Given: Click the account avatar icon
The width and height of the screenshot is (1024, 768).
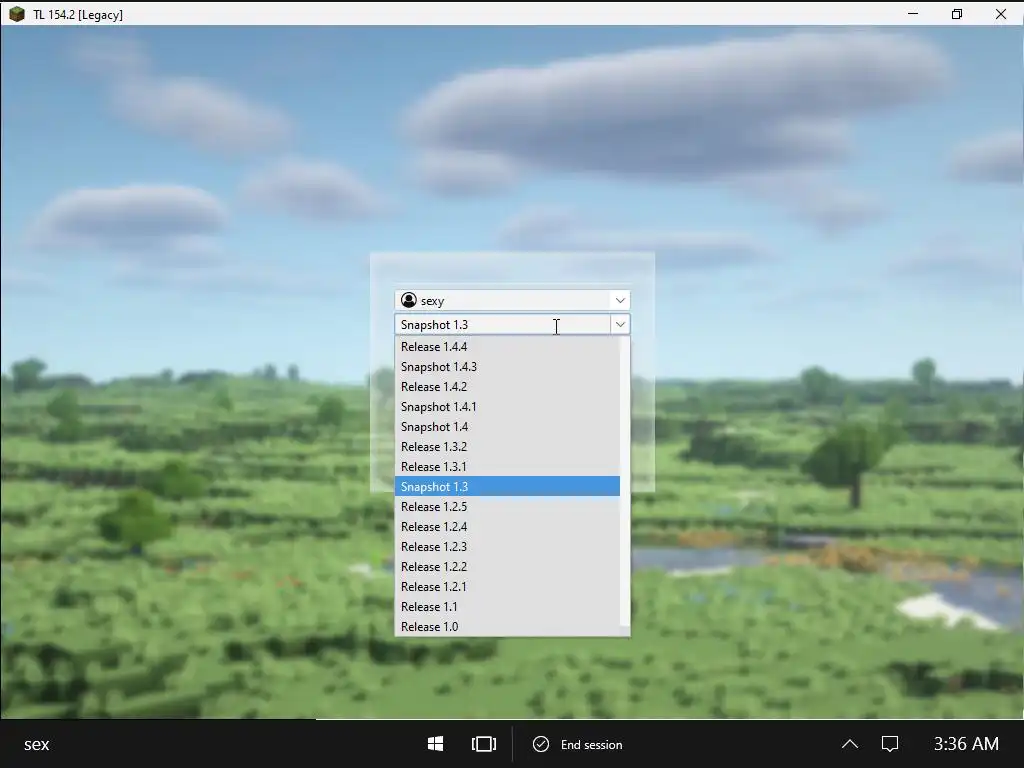Looking at the screenshot, I should pyautogui.click(x=409, y=300).
